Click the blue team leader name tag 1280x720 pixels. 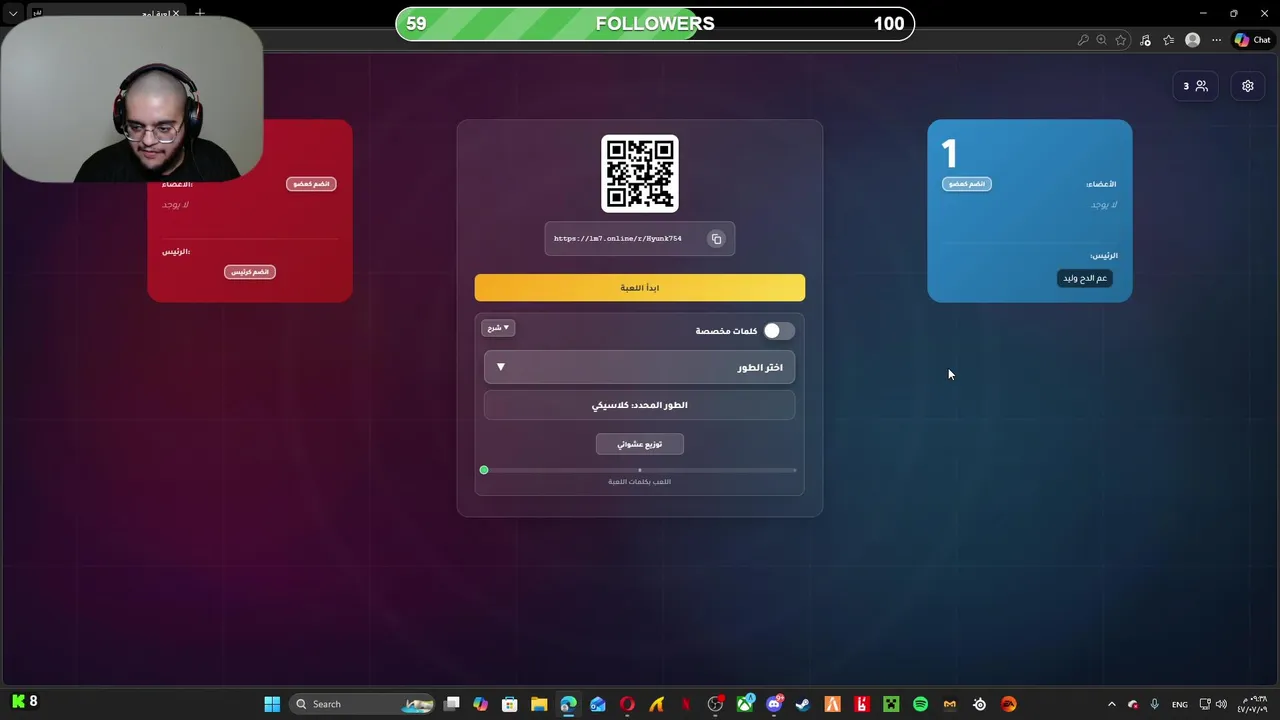[x=1085, y=278]
